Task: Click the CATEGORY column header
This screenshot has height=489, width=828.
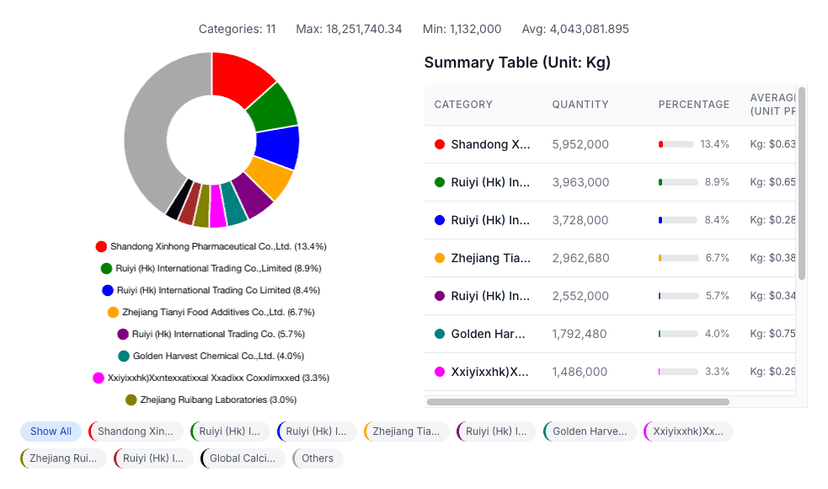Action: pos(463,105)
